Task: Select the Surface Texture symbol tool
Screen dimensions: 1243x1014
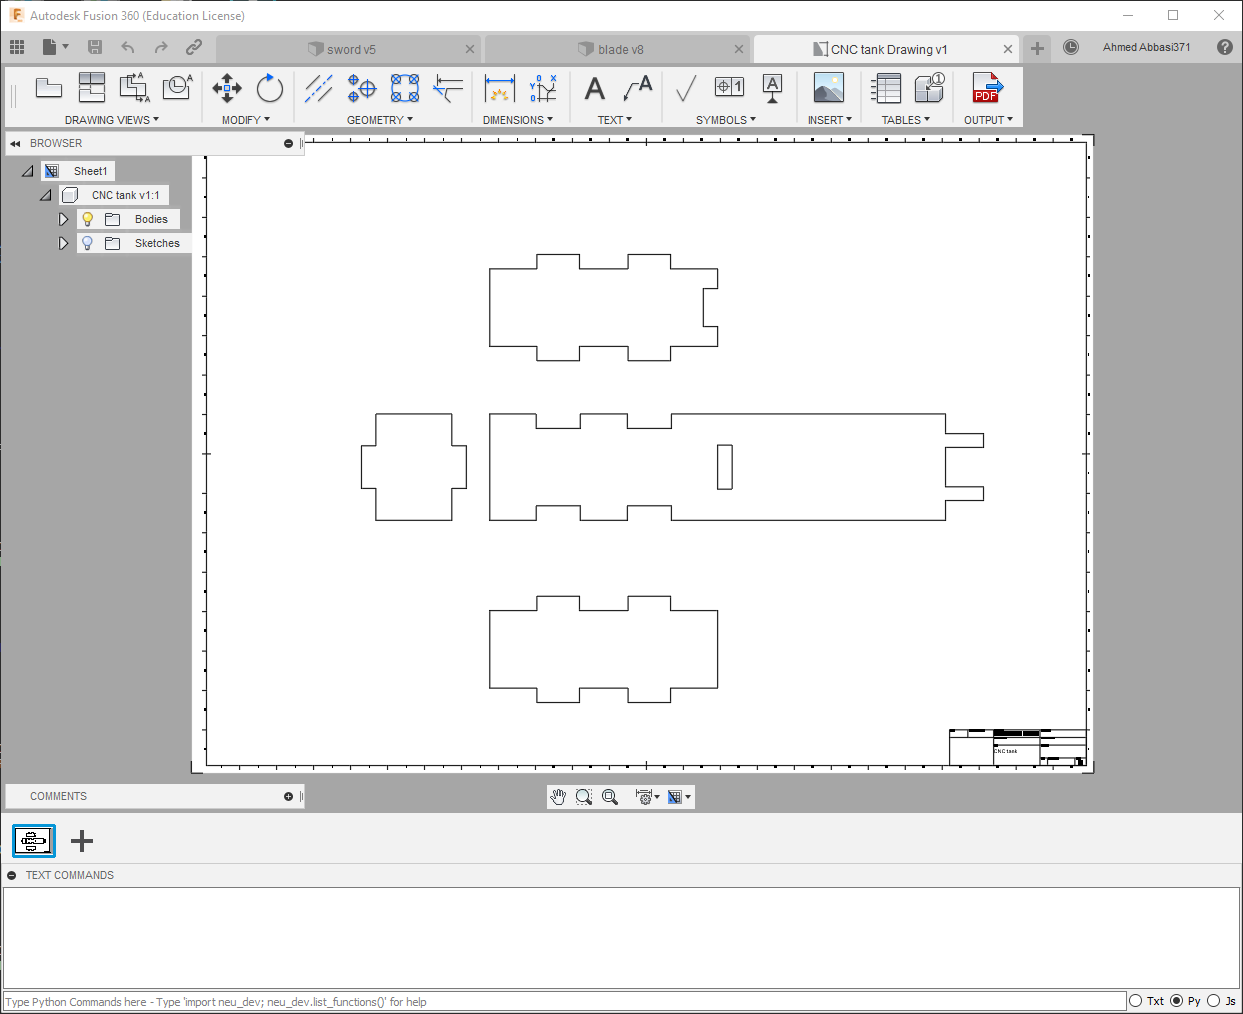Action: [x=686, y=88]
